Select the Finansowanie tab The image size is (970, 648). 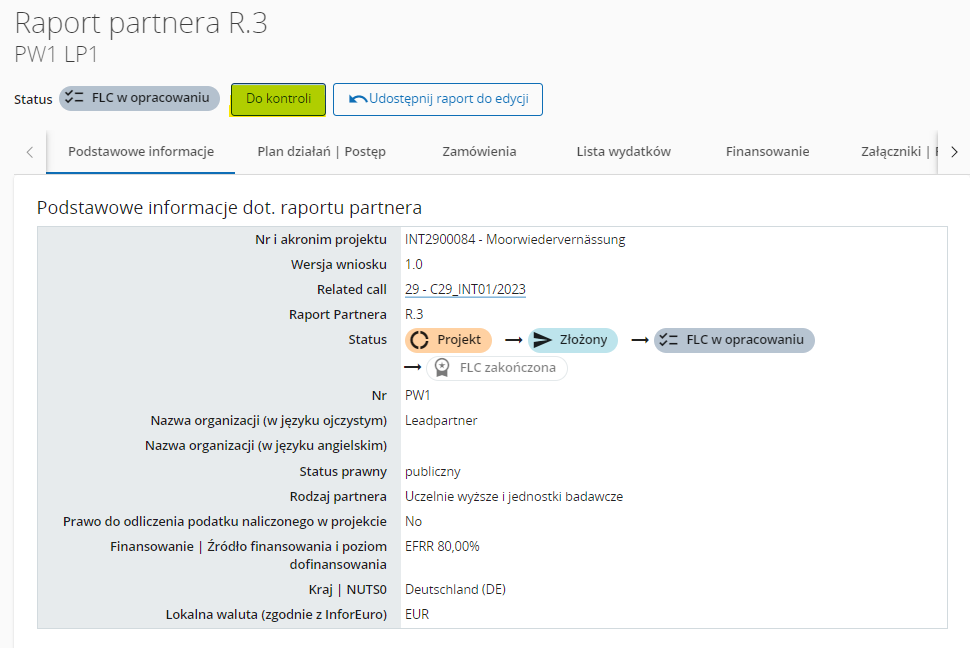(x=767, y=152)
